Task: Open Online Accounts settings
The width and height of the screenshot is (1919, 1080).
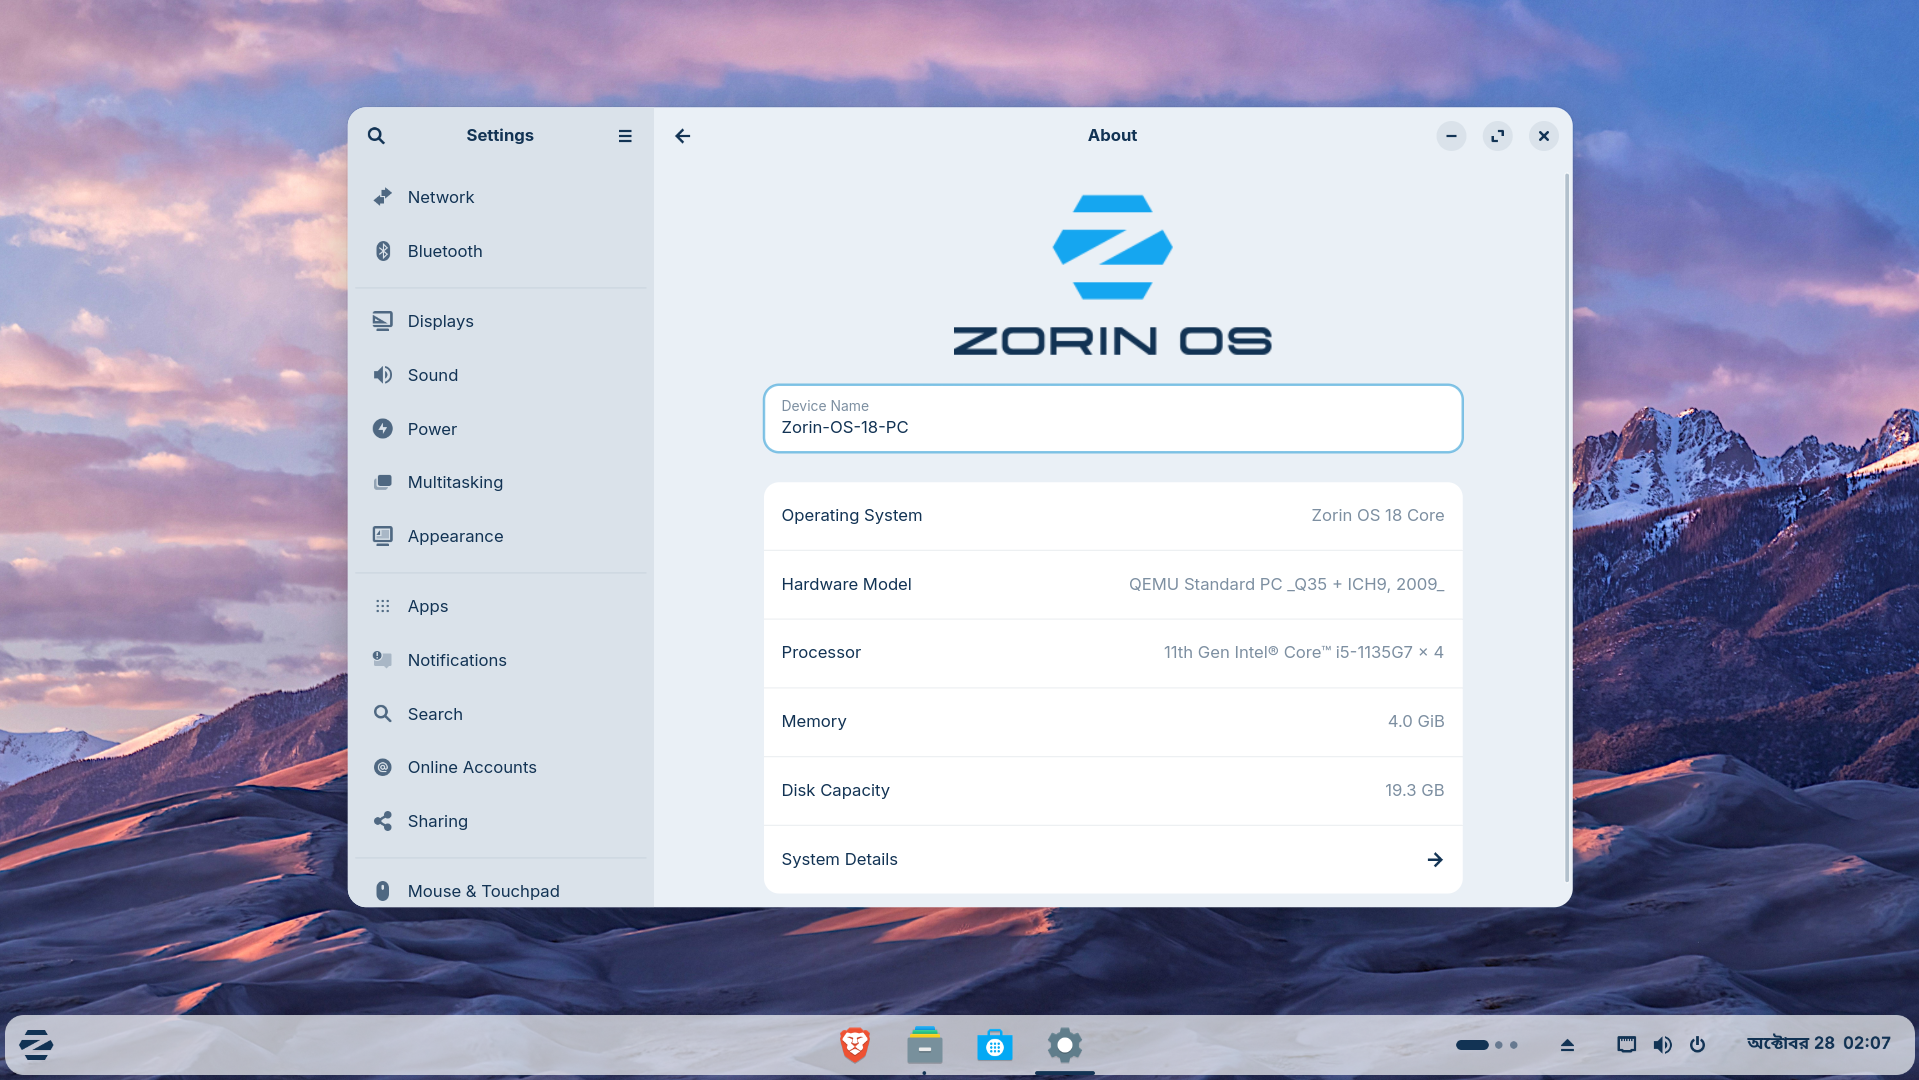Action: pos(501,767)
